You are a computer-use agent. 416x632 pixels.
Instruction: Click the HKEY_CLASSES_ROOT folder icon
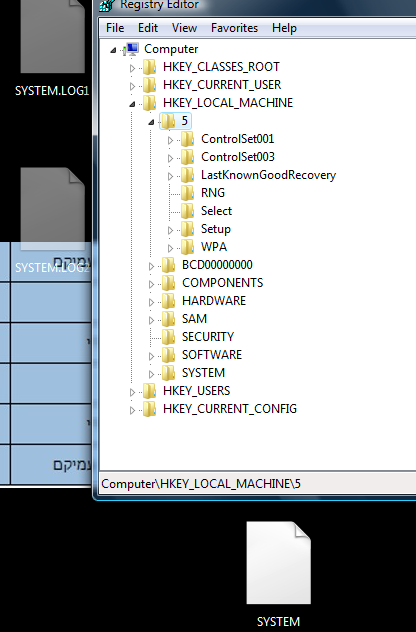pyautogui.click(x=150, y=67)
